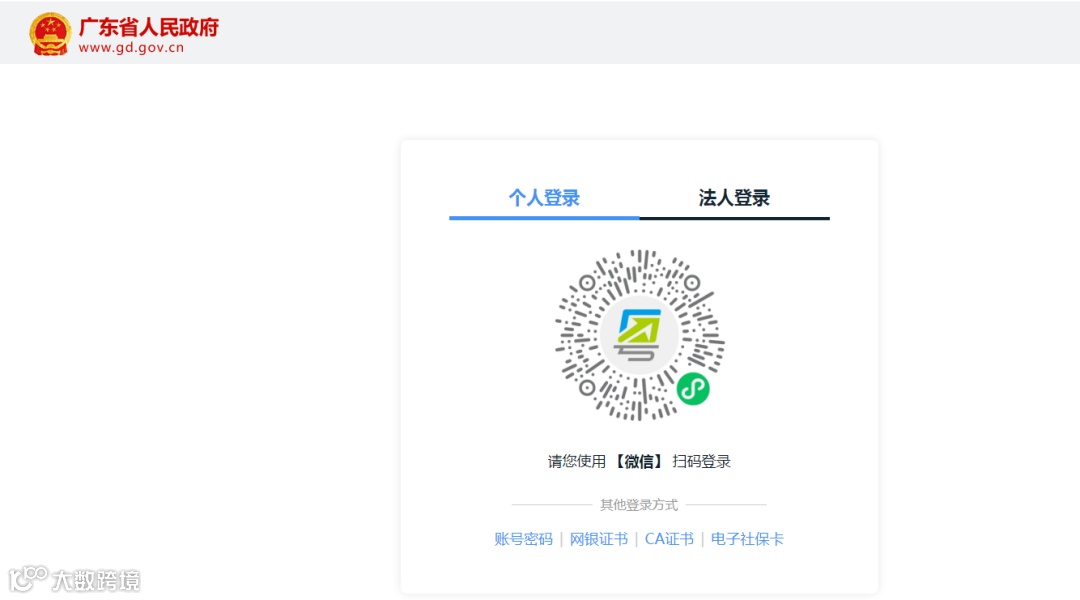
Task: Switch to the 个人登录 tab
Action: click(544, 198)
